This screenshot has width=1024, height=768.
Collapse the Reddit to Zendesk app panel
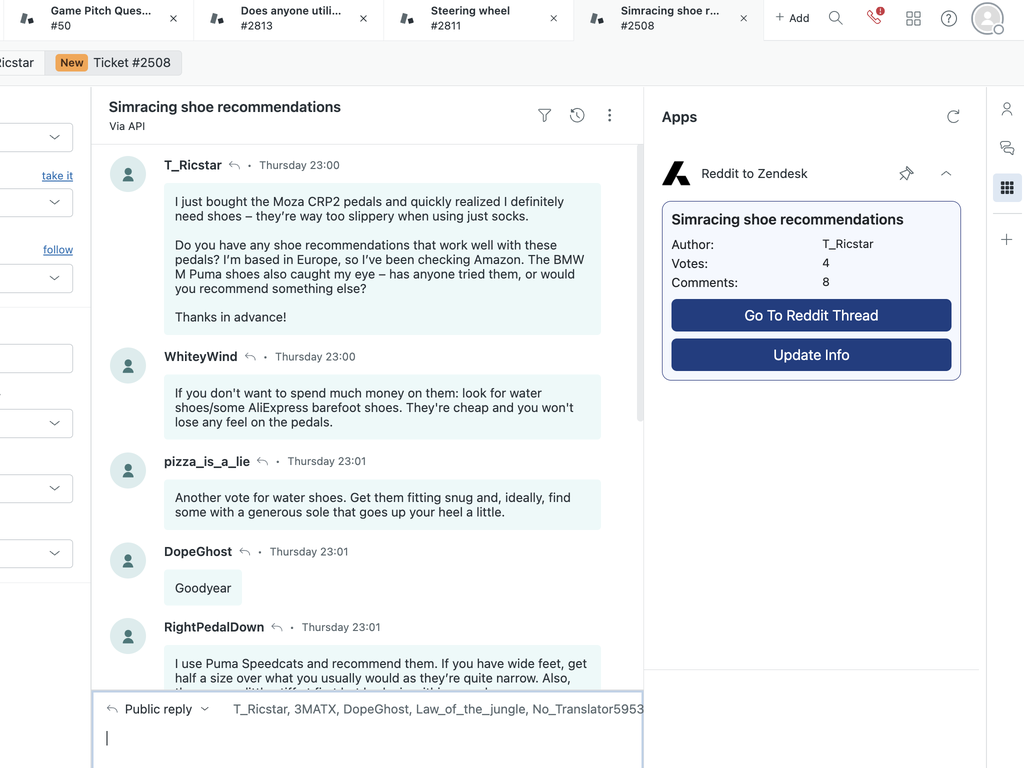point(946,173)
